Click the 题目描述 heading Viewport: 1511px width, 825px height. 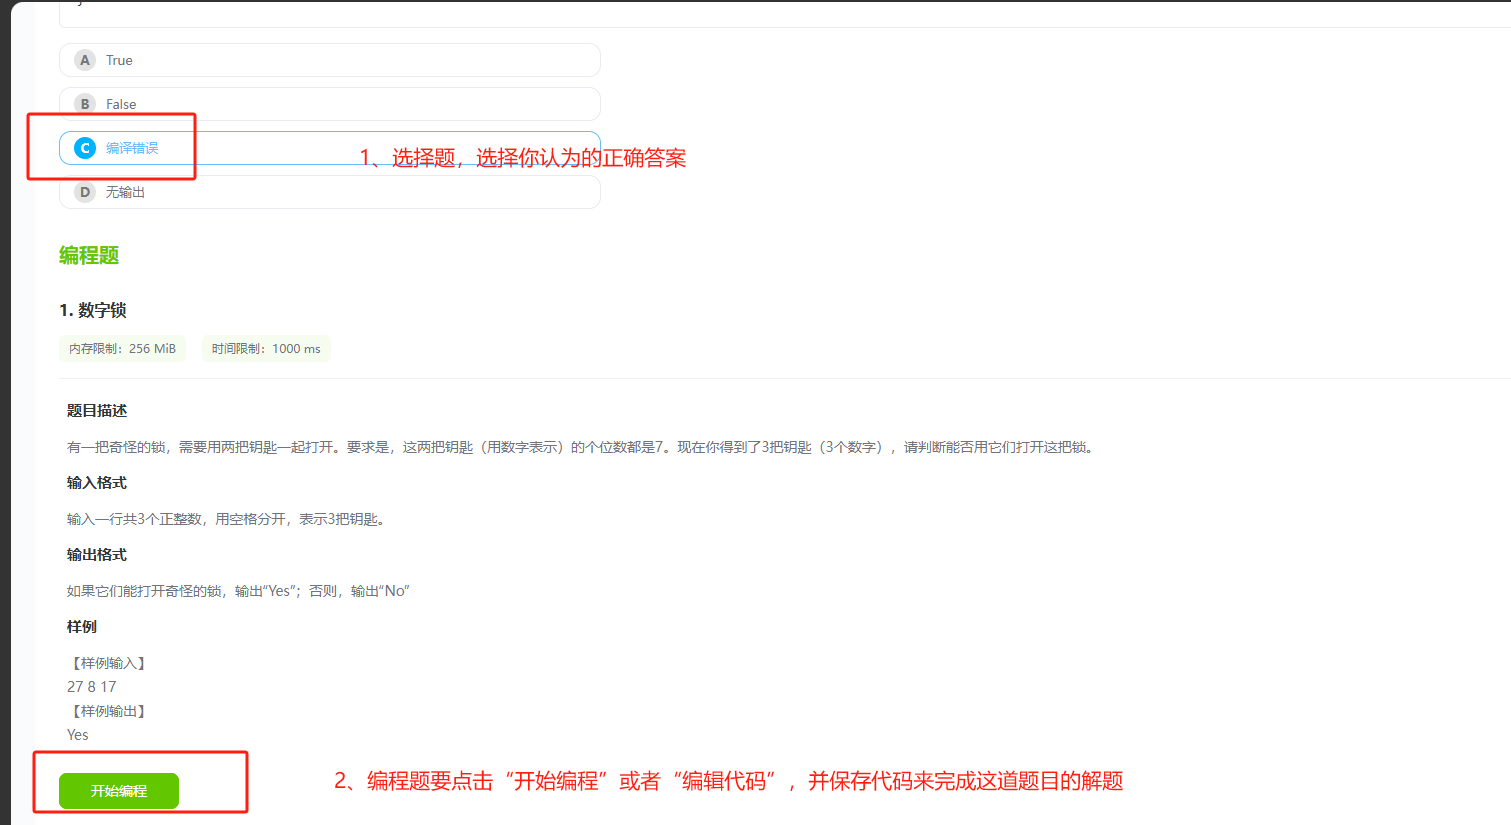(97, 411)
